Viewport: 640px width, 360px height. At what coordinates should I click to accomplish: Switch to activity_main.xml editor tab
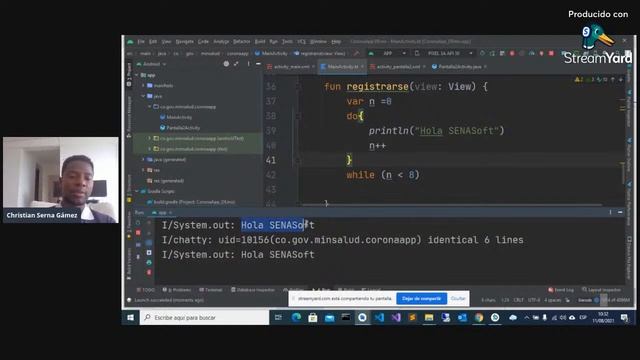[291, 67]
